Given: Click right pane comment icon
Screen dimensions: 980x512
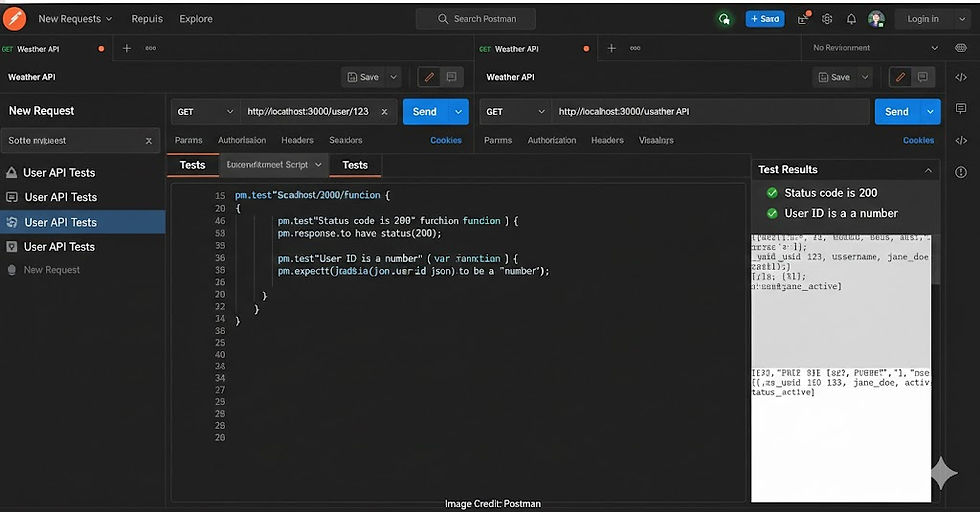Looking at the screenshot, I should tap(922, 77).
